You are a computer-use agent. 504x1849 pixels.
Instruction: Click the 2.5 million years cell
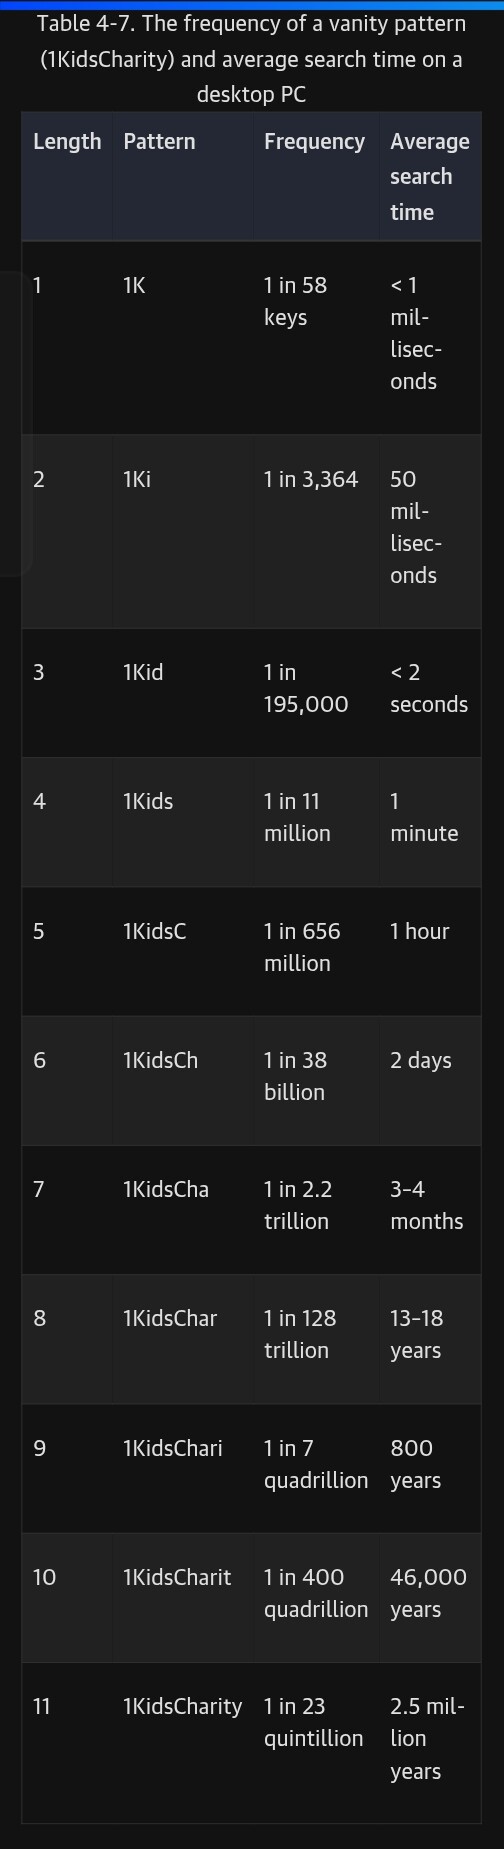click(427, 1738)
